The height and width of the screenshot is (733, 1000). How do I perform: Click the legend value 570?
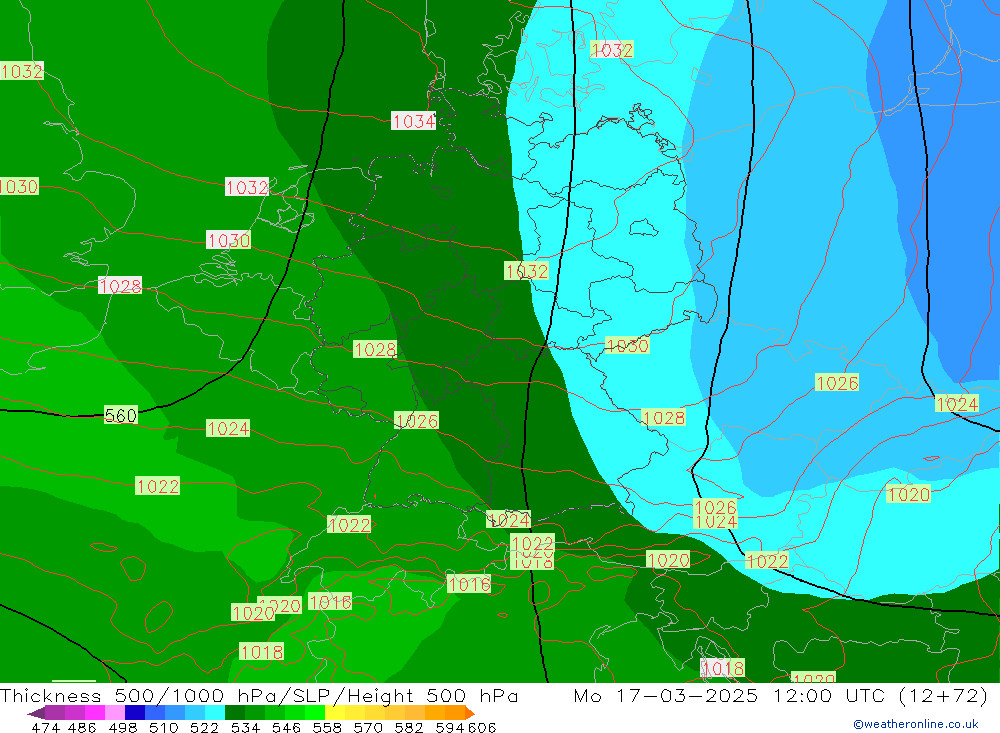[367, 727]
